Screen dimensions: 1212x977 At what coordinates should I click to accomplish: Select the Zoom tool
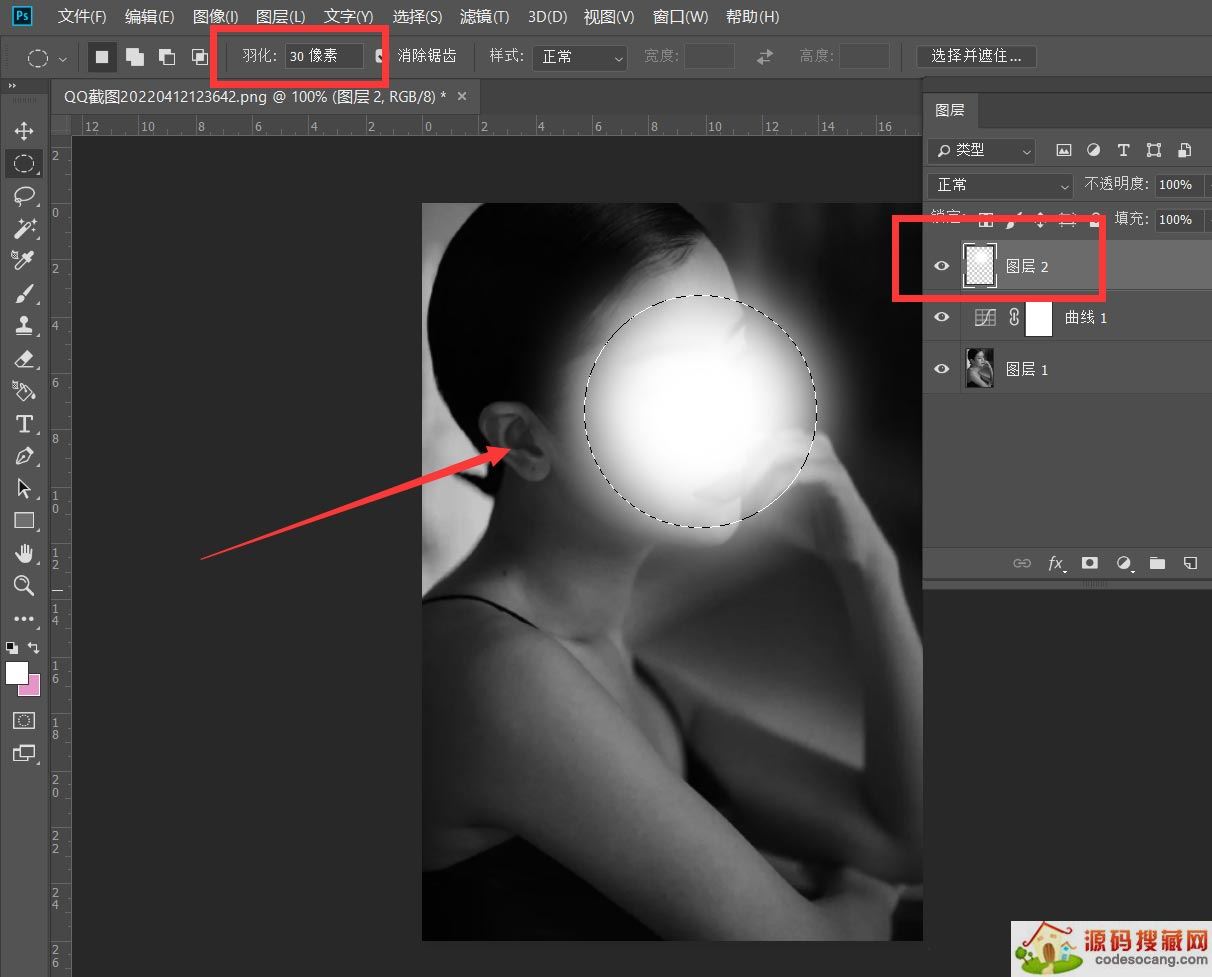tap(24, 586)
